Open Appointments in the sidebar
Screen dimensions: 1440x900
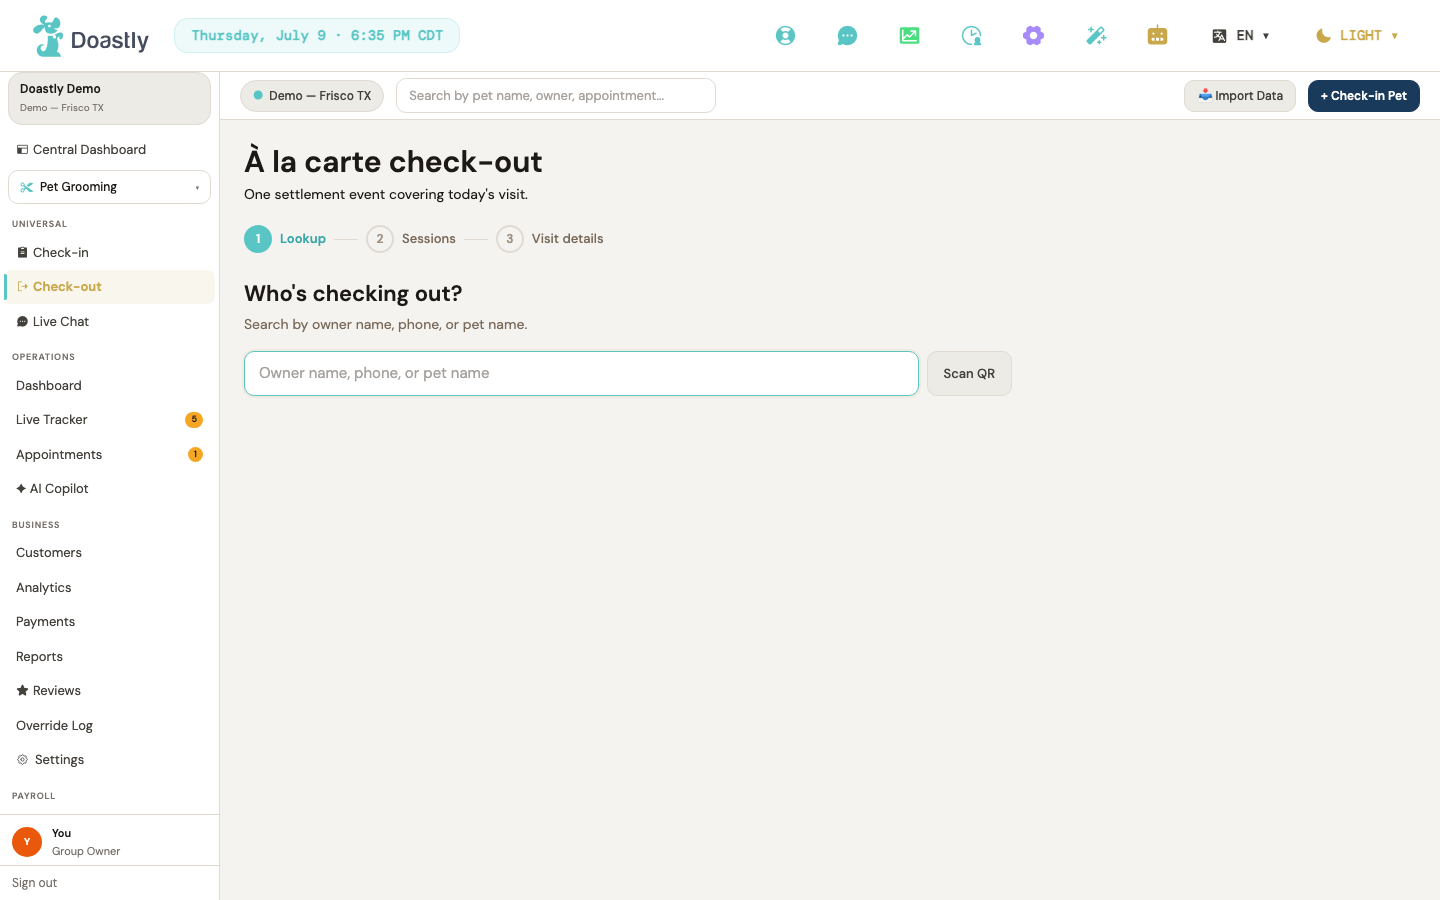[109, 455]
